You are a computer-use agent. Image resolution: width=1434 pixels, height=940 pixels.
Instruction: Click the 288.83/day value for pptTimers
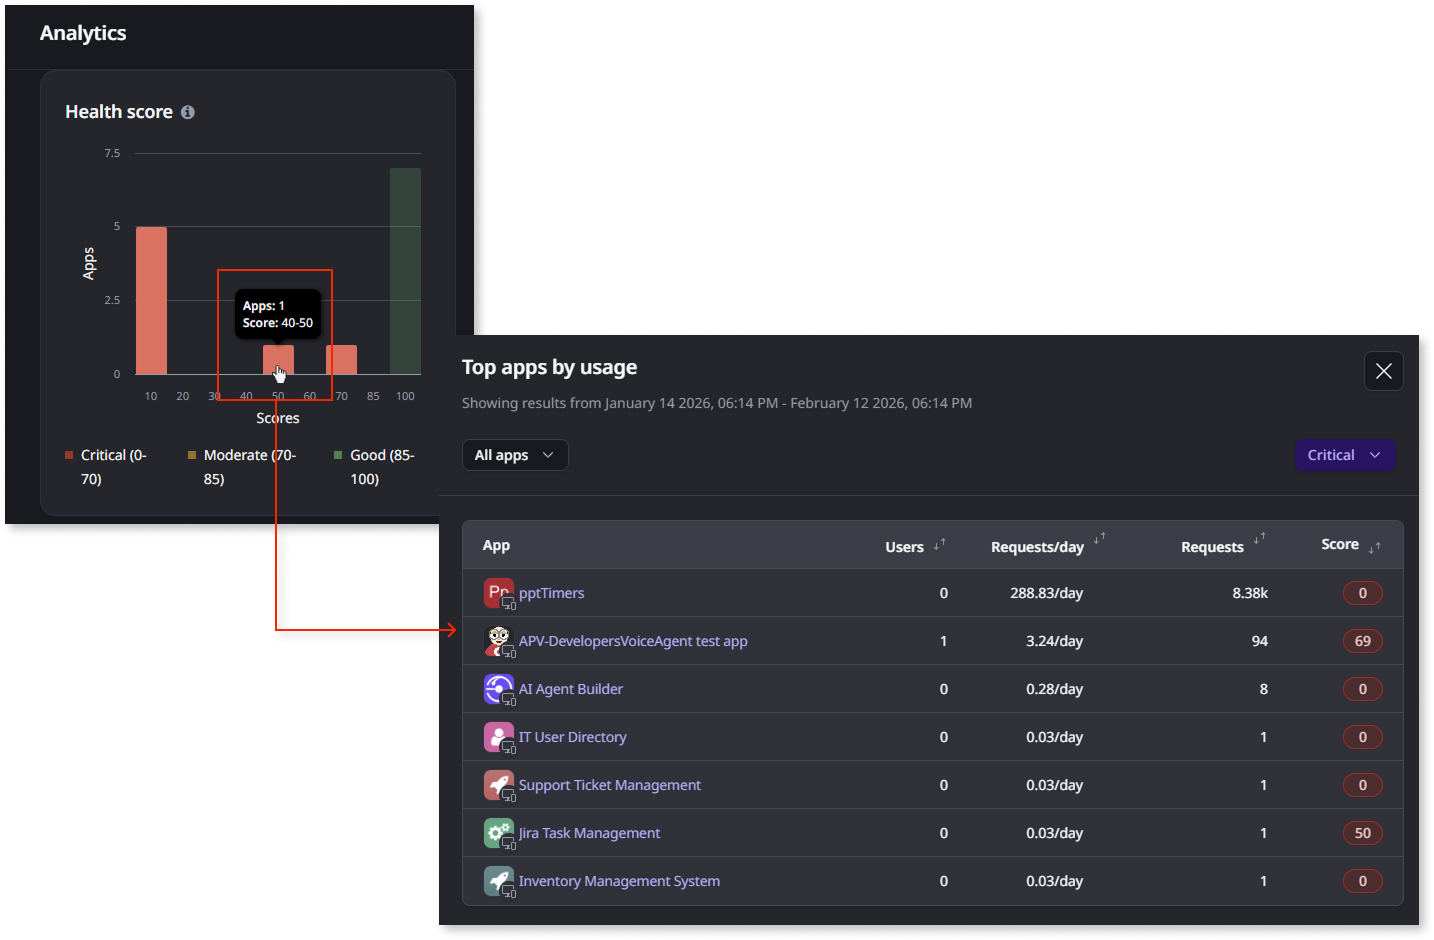1046,593
